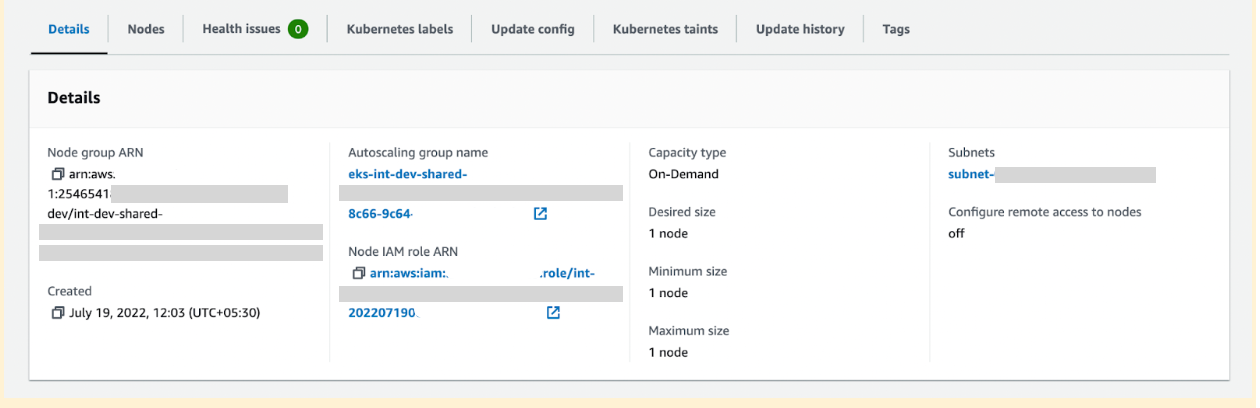The image size is (1260, 408).
Task: Open the Kubernetes labels tab
Action: [x=399, y=29]
